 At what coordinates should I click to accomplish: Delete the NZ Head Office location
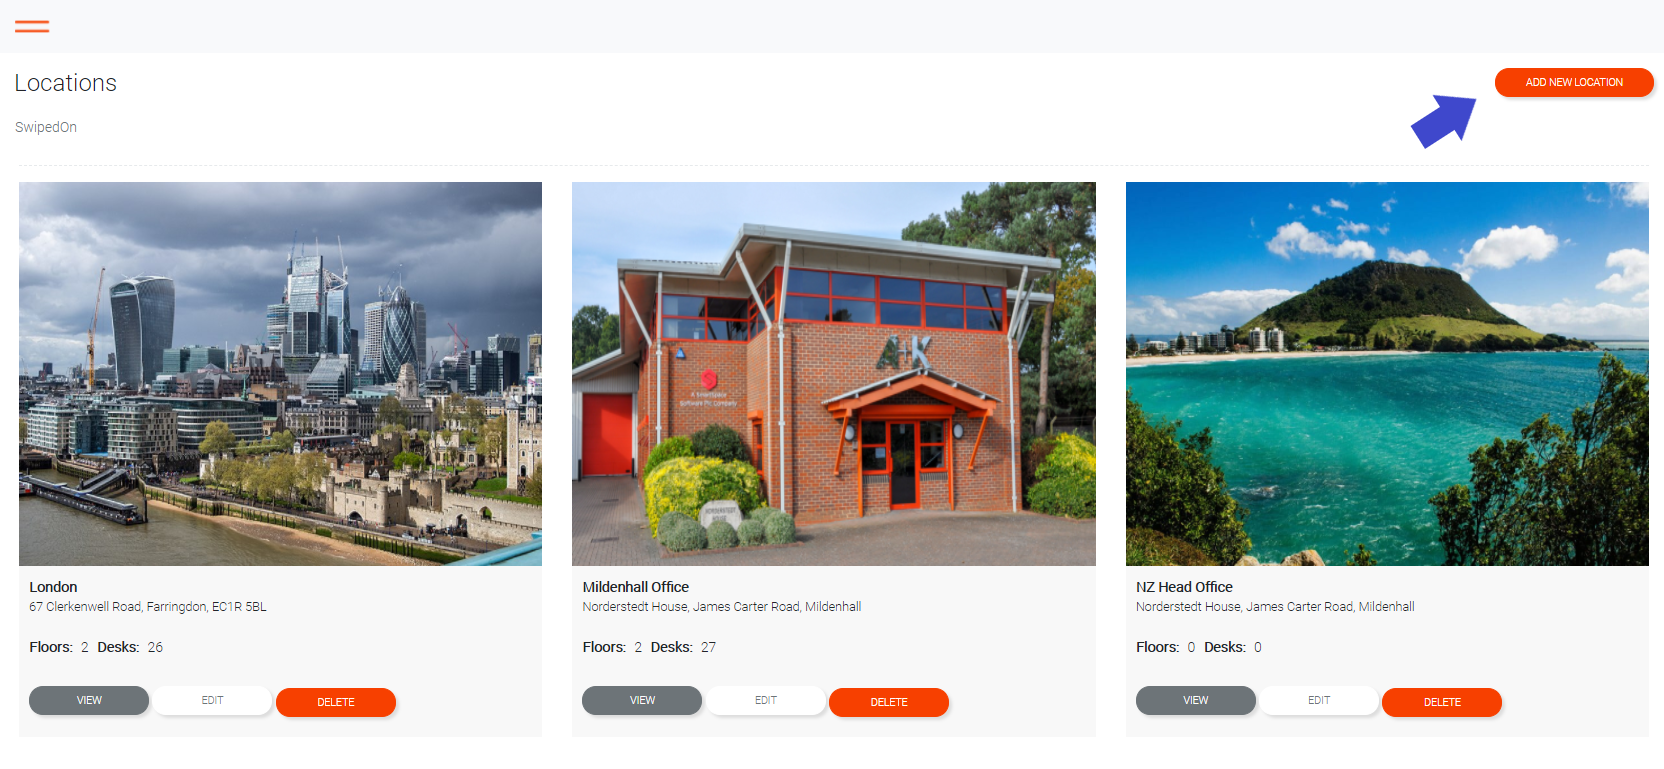pyautogui.click(x=1442, y=702)
